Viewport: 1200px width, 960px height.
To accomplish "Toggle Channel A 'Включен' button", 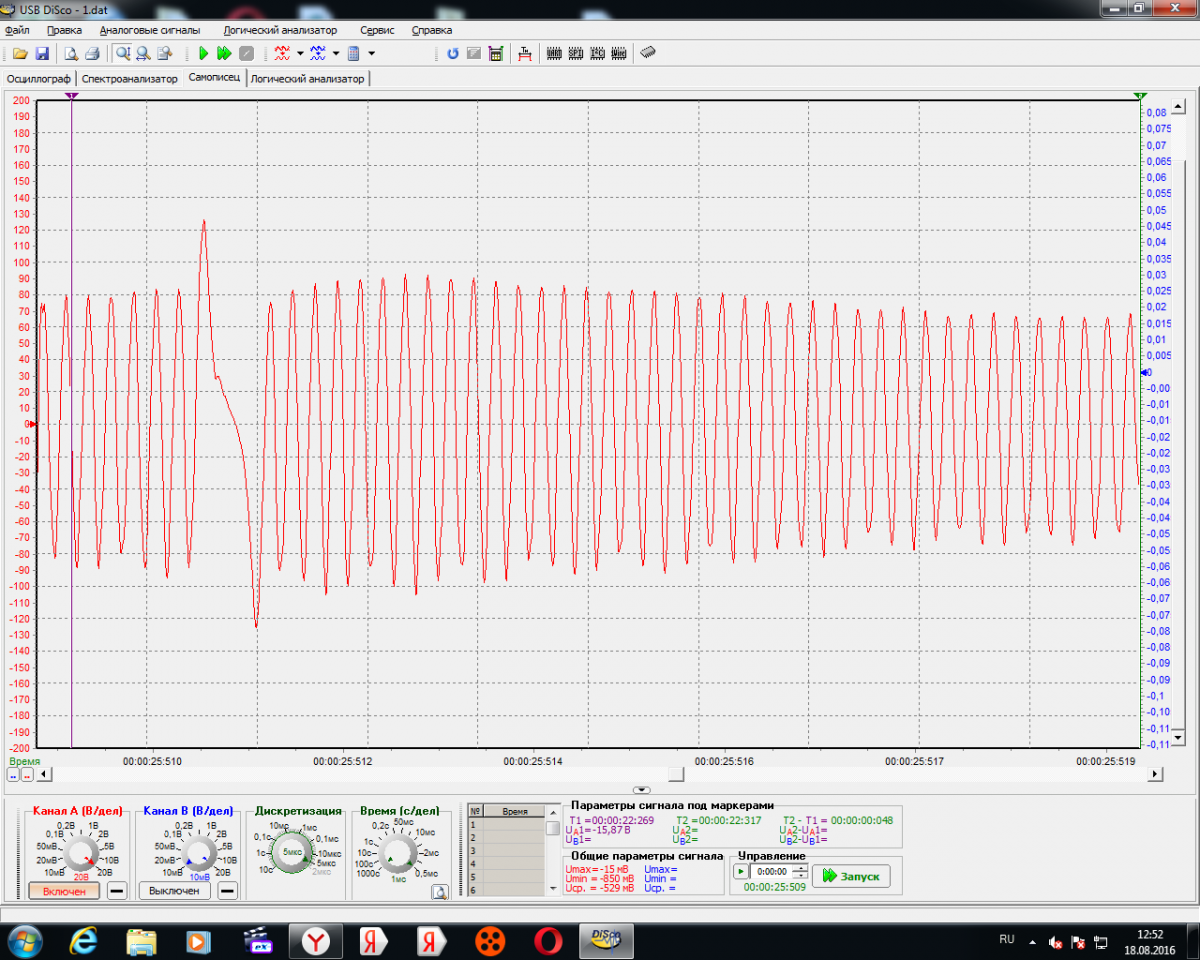I will click(64, 891).
